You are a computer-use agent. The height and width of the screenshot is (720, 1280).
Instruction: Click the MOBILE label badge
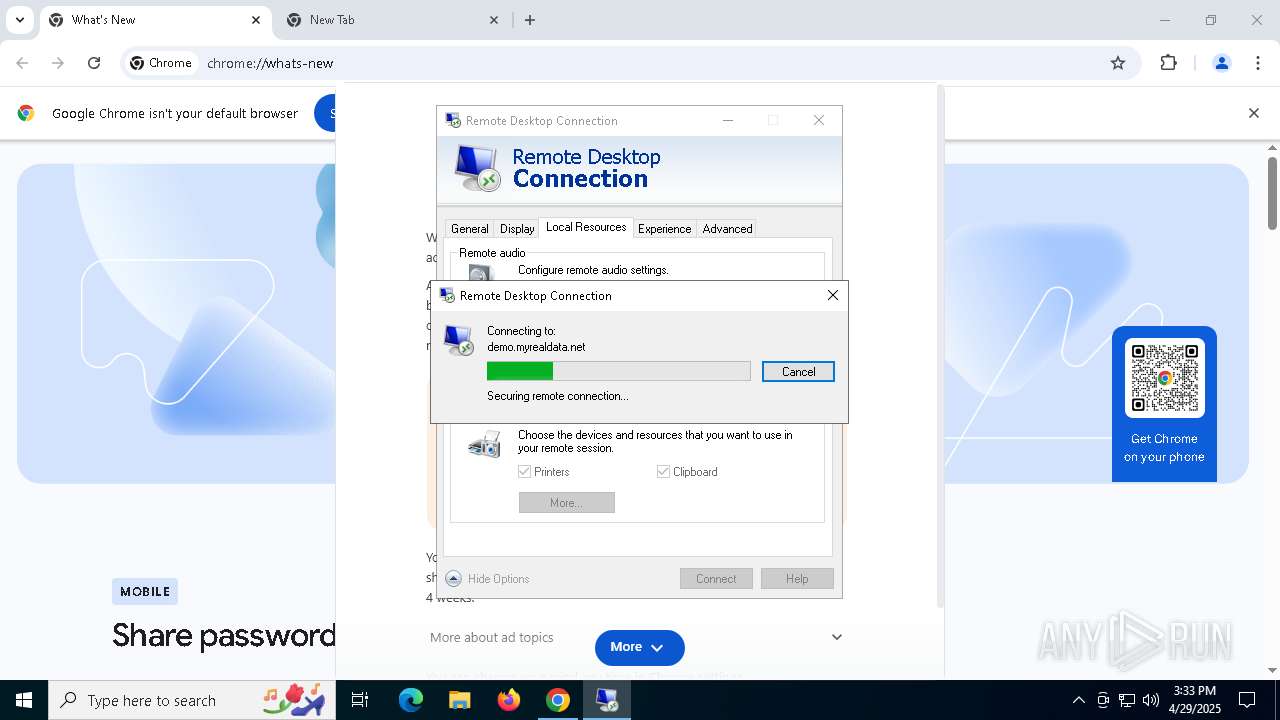145,591
